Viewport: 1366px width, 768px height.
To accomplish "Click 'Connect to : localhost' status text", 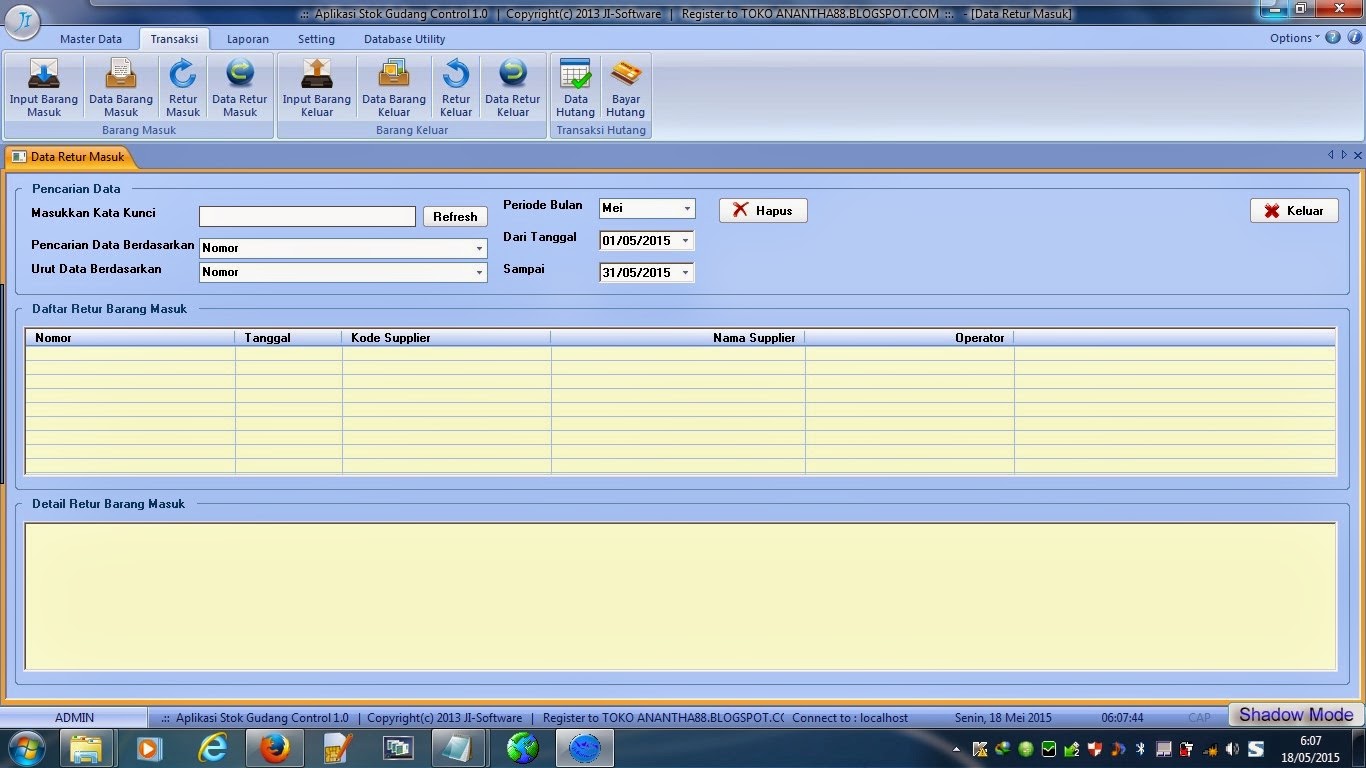I will [850, 717].
